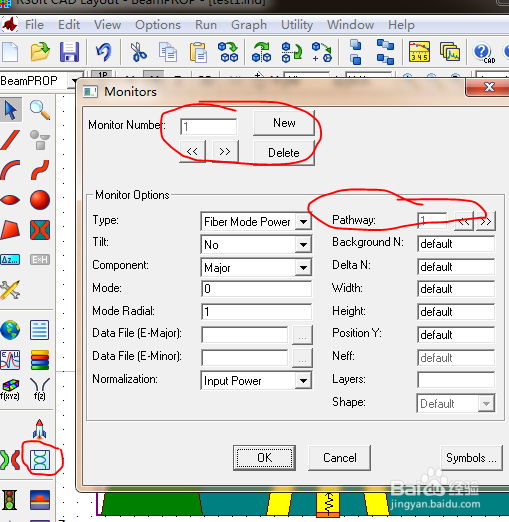Click the New file toolbar icon

click(x=10, y=52)
